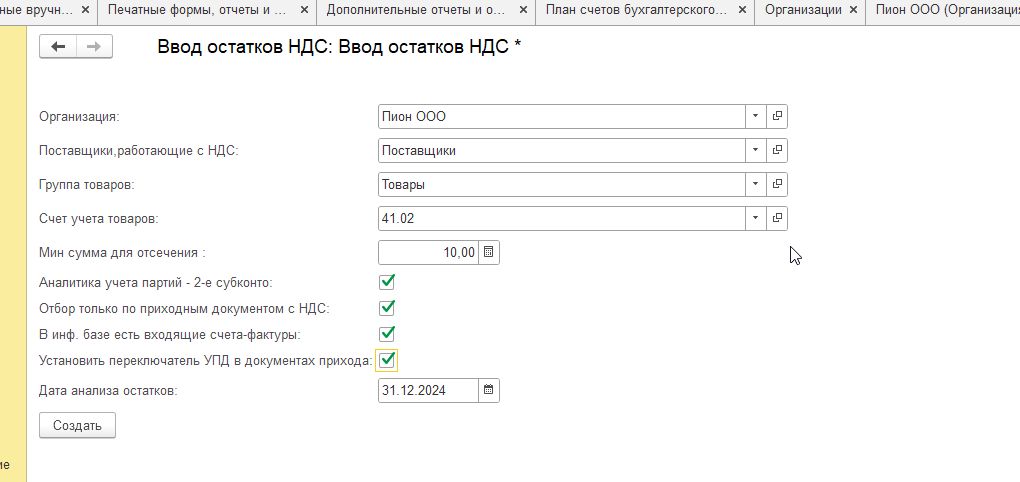Open the Организация field's open-form icon
This screenshot has width=1020, height=482.
[777, 116]
